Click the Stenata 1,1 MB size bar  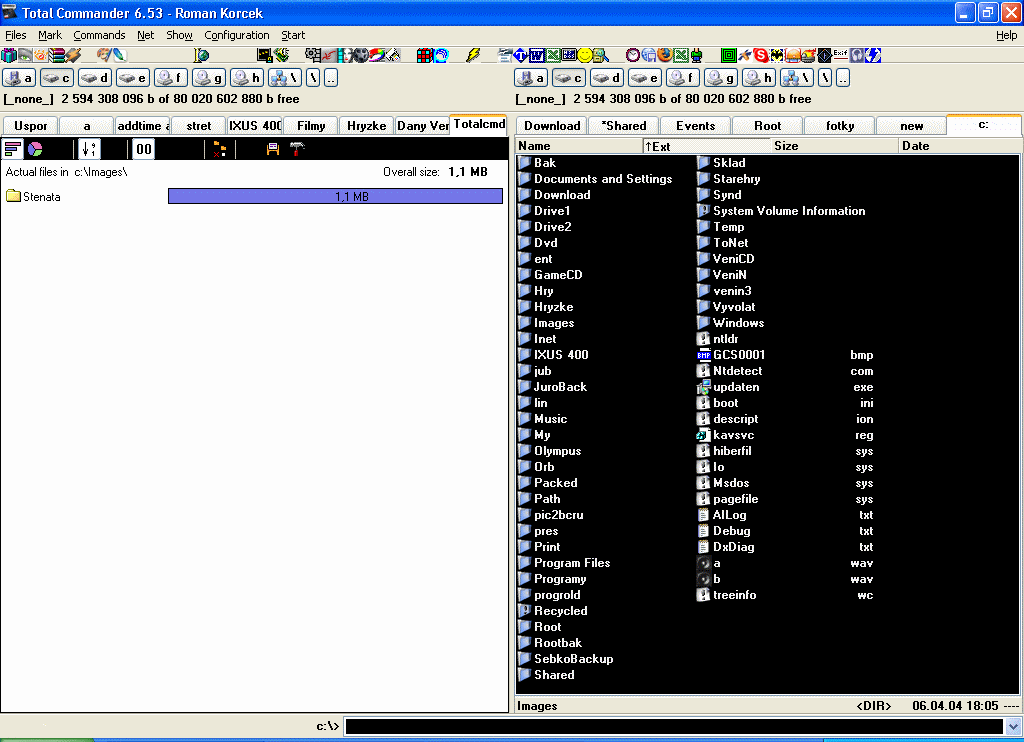coord(335,197)
